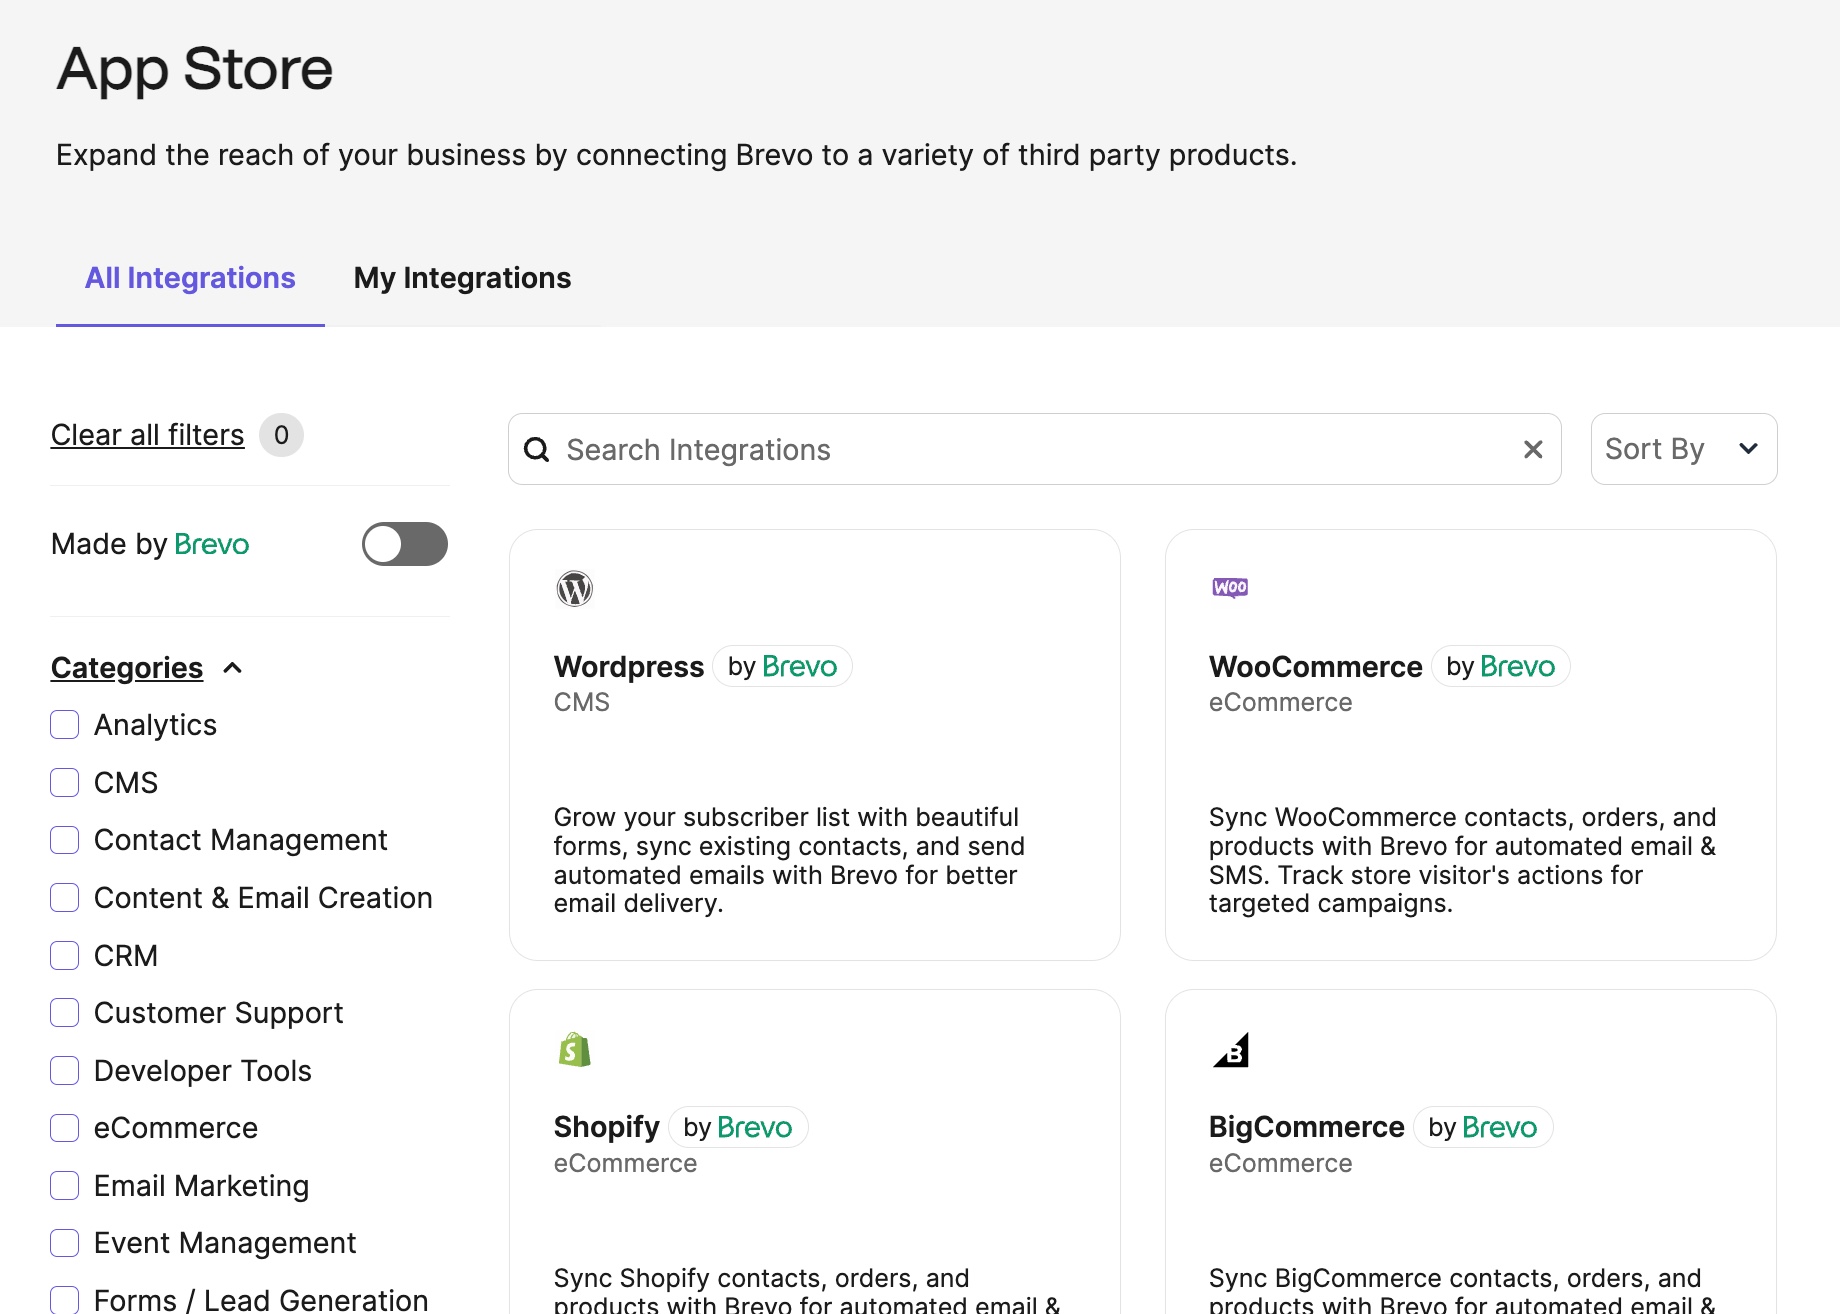Screen dimensions: 1840x1314
Task: Click the Shopify bag icon
Action: [574, 1050]
